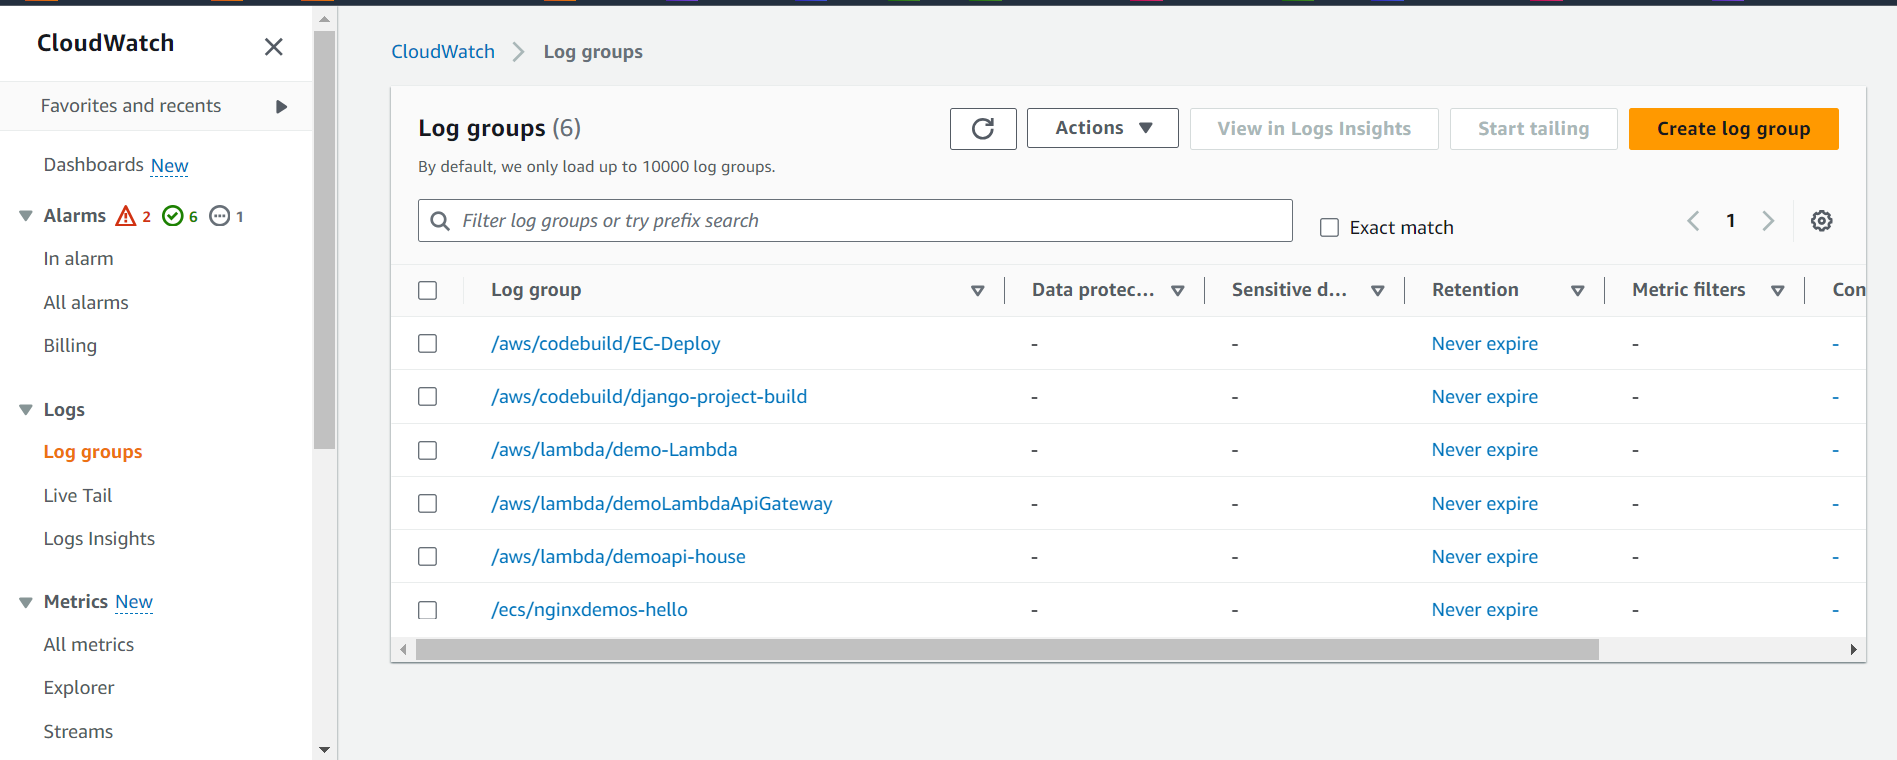Close the CloudWatch navigation panel

tap(273, 47)
